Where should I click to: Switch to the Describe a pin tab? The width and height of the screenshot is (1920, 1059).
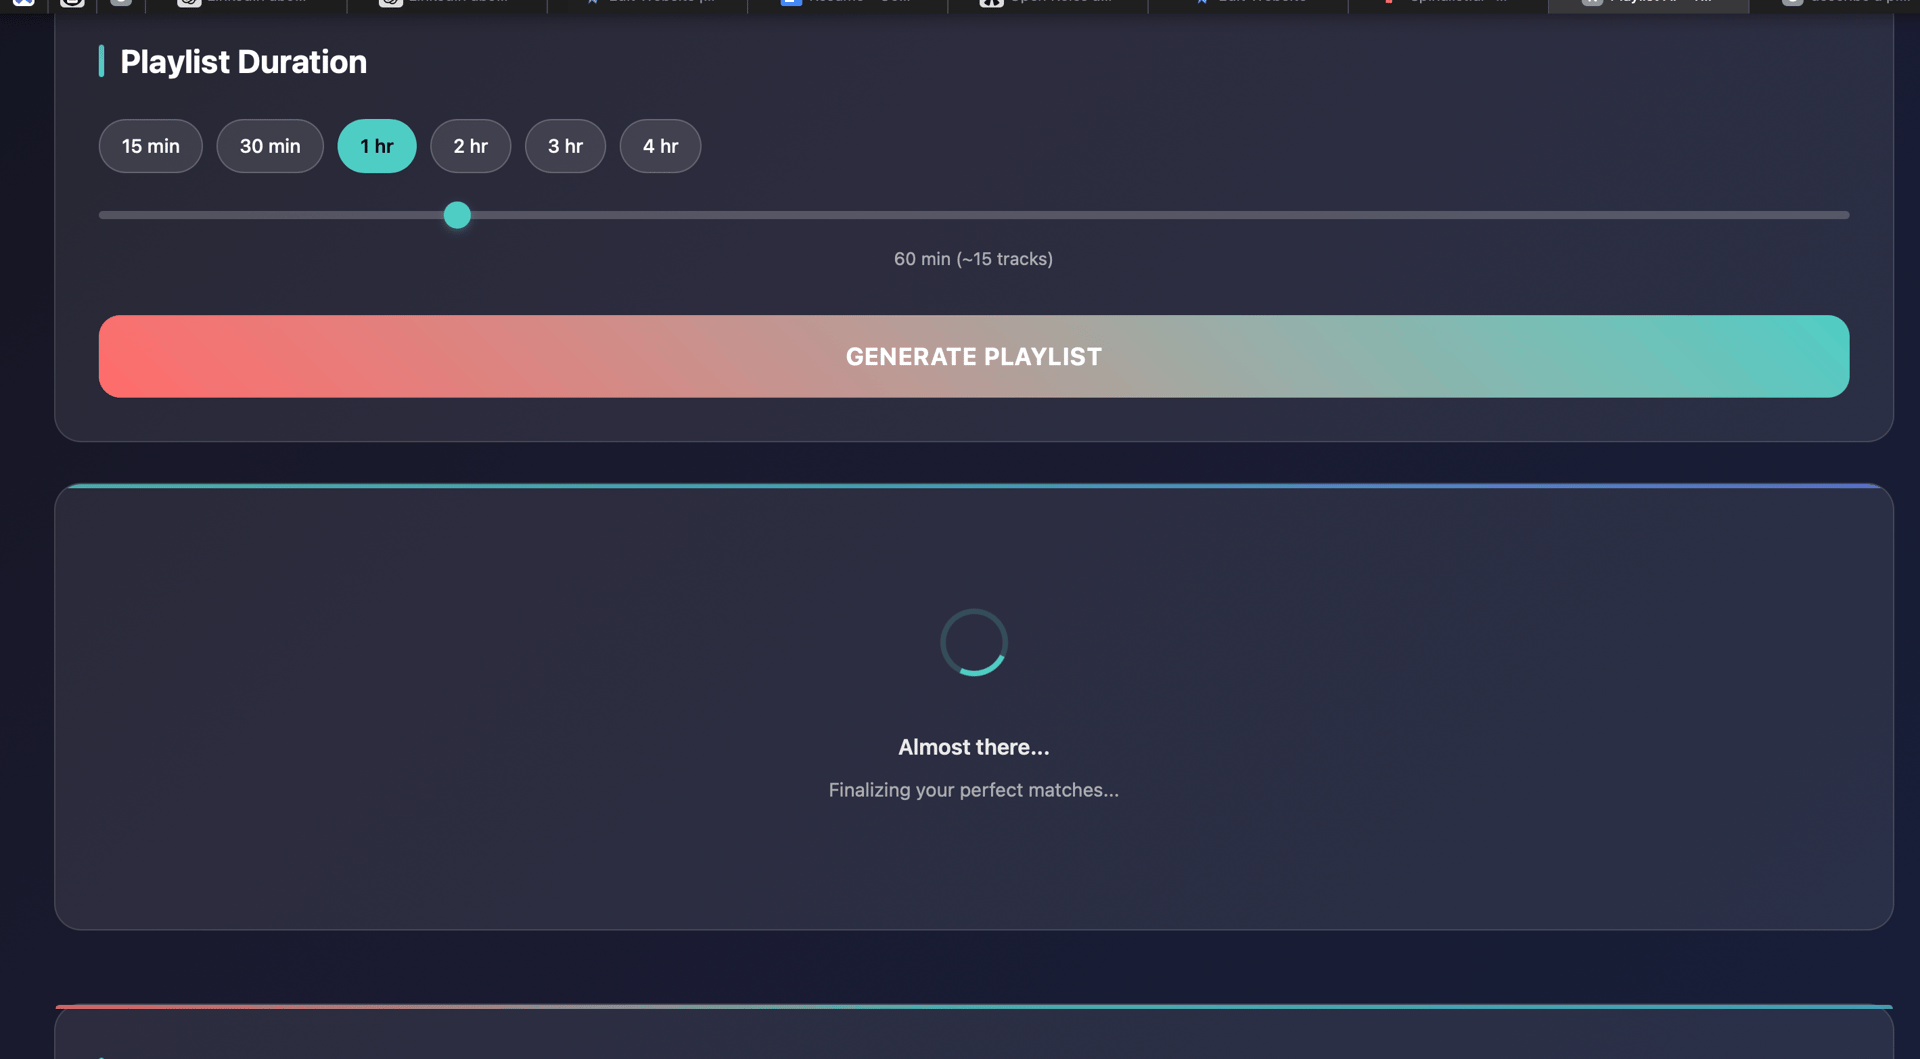1840,4
